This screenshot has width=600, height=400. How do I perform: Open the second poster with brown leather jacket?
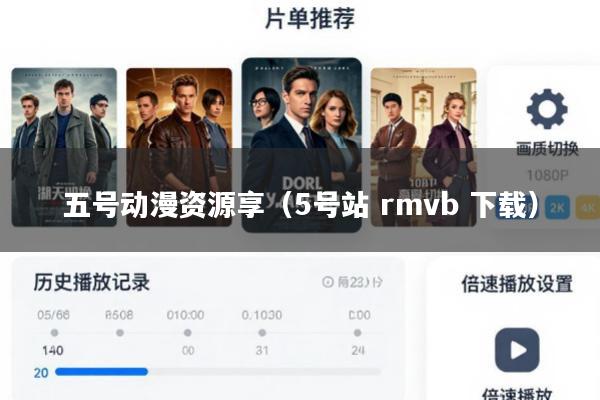coord(179,147)
